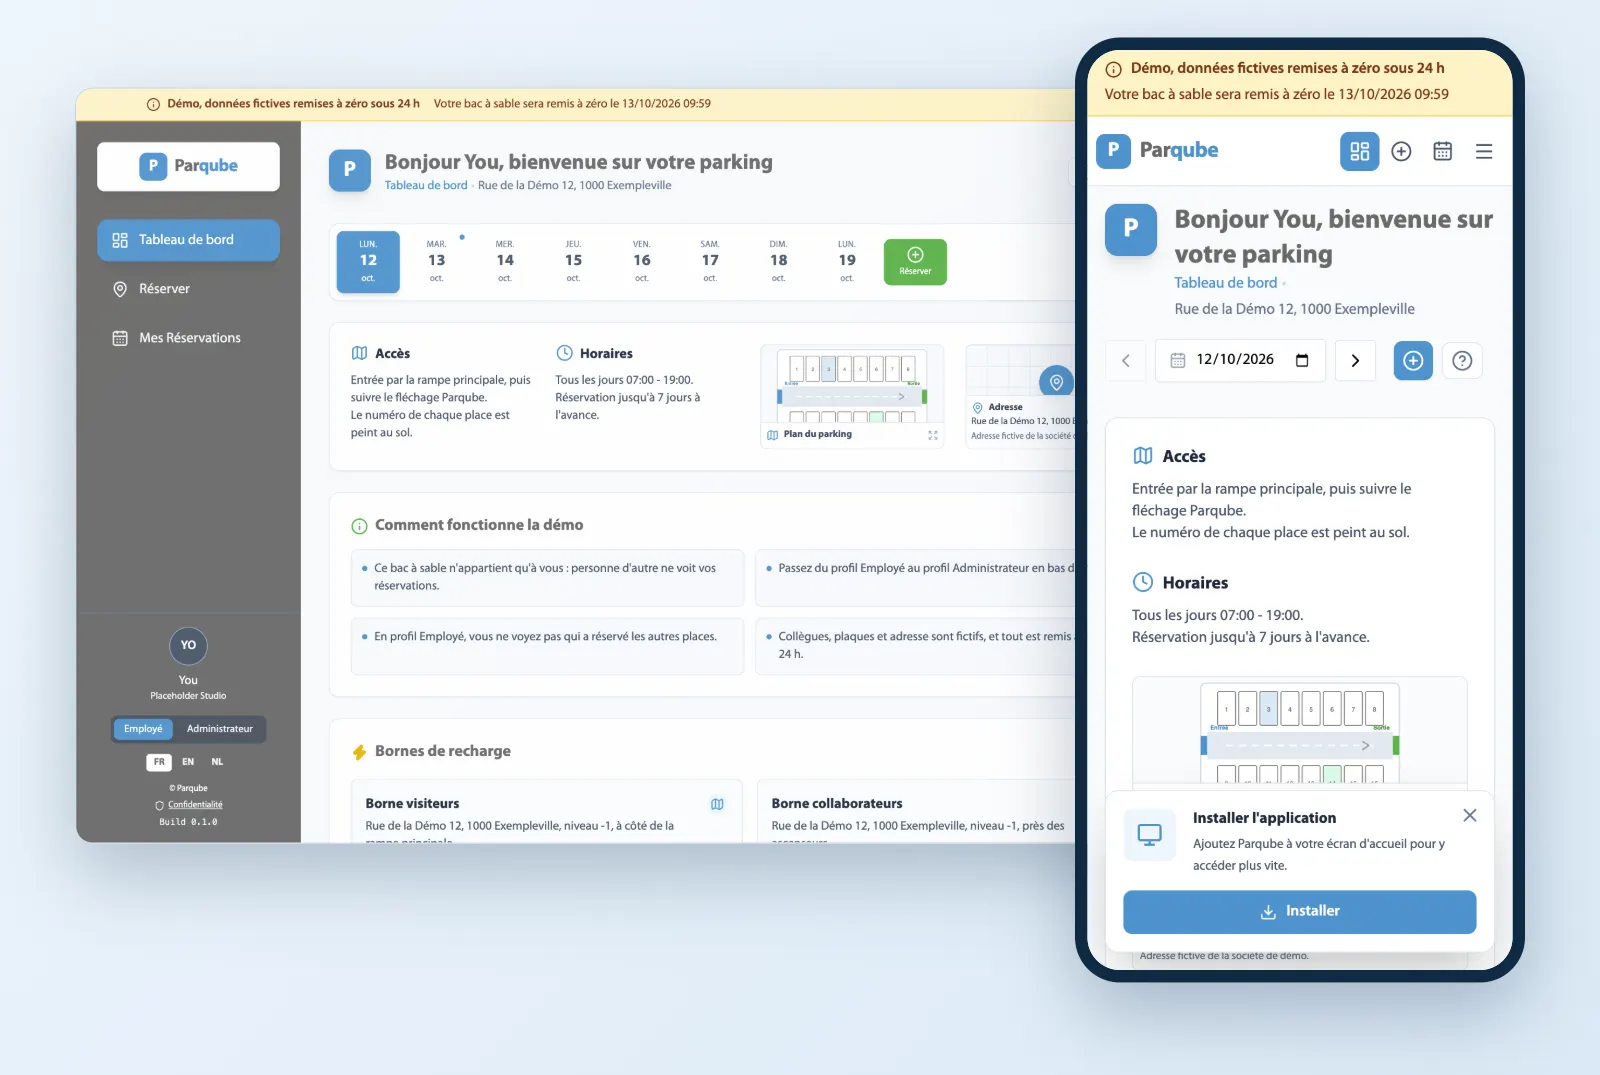Select Lun. 19 oct. day
1600x1075 pixels.
(x=847, y=261)
